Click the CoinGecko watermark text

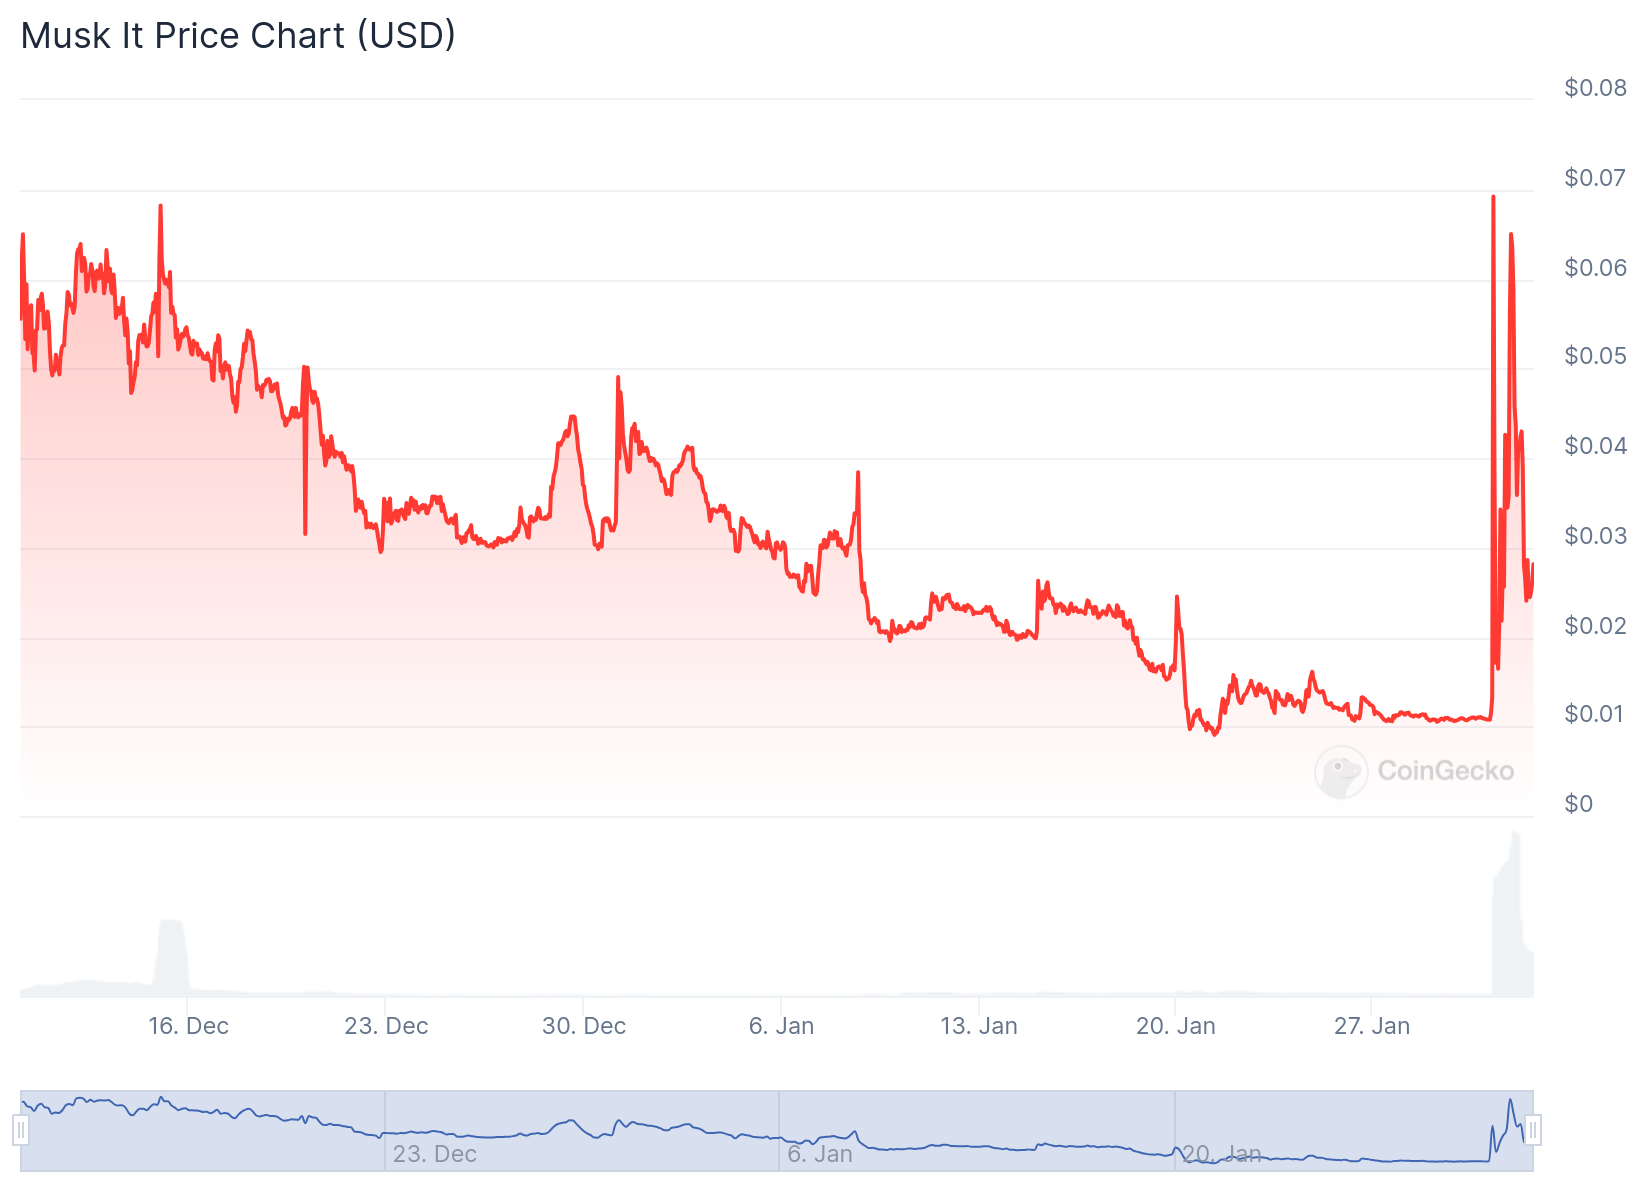click(1445, 771)
